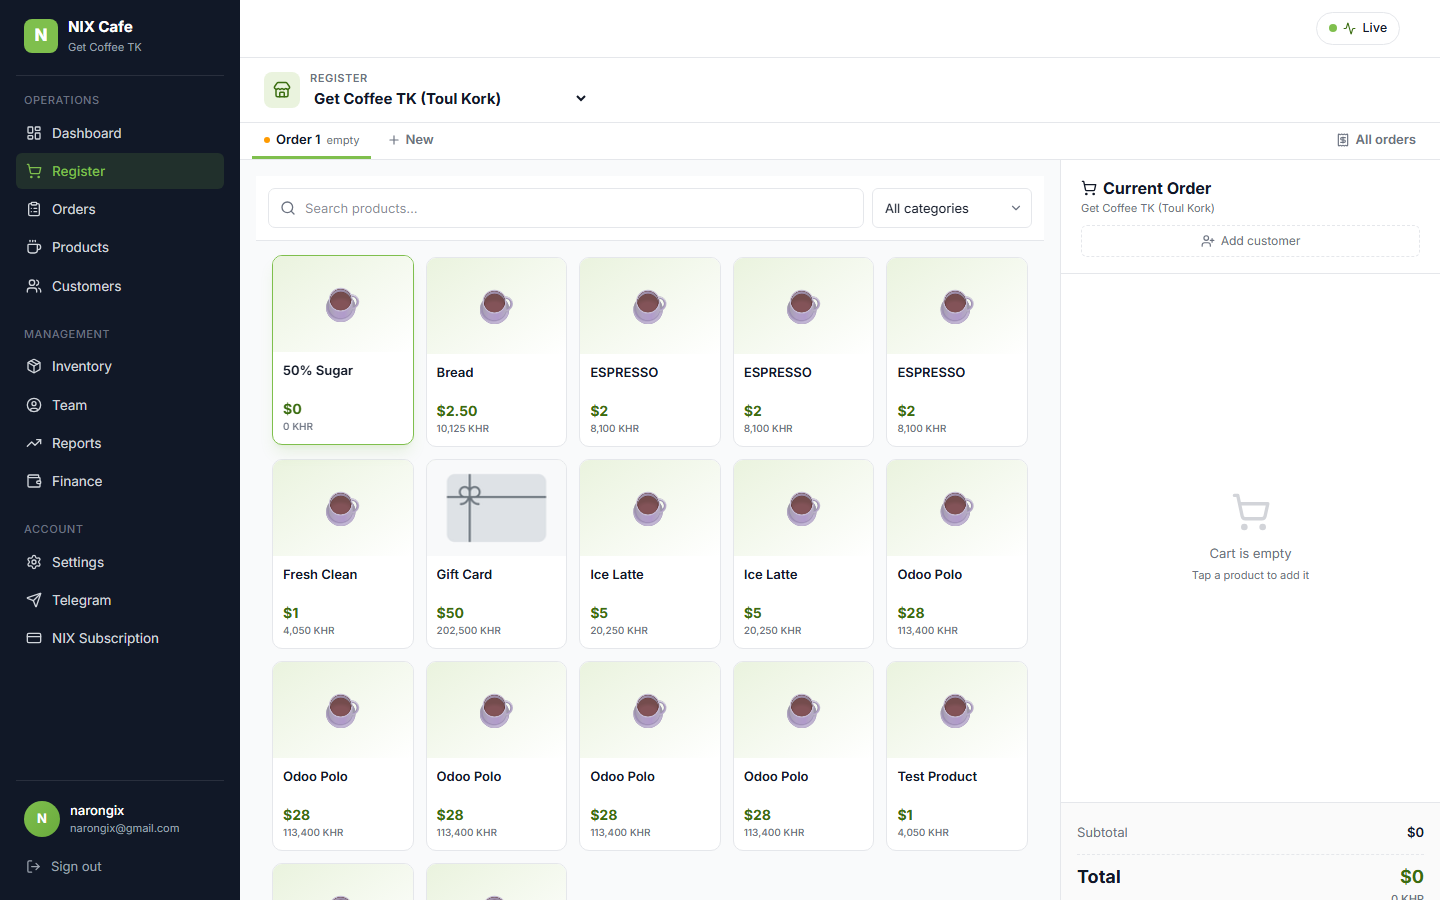Select the Products cup icon
This screenshot has width=1440, height=900.
[34, 247]
